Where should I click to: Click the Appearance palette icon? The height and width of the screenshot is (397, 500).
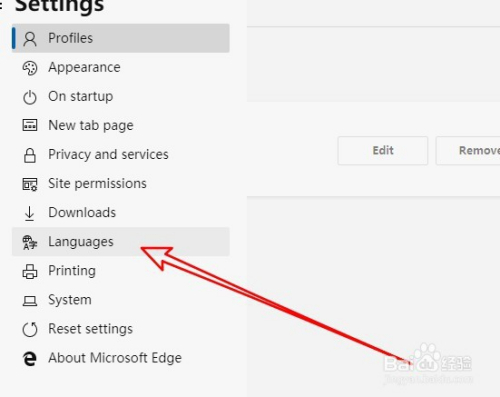(30, 68)
